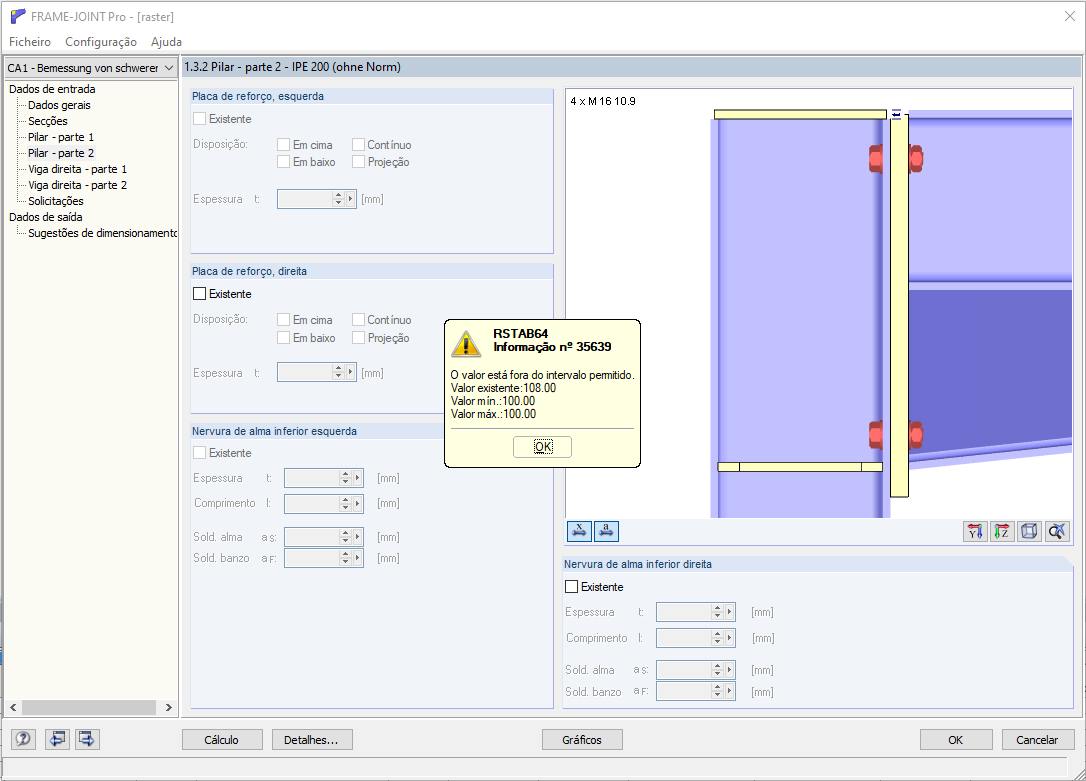Select Viga direita - parte 1 entry
This screenshot has width=1086, height=781.
(78, 168)
